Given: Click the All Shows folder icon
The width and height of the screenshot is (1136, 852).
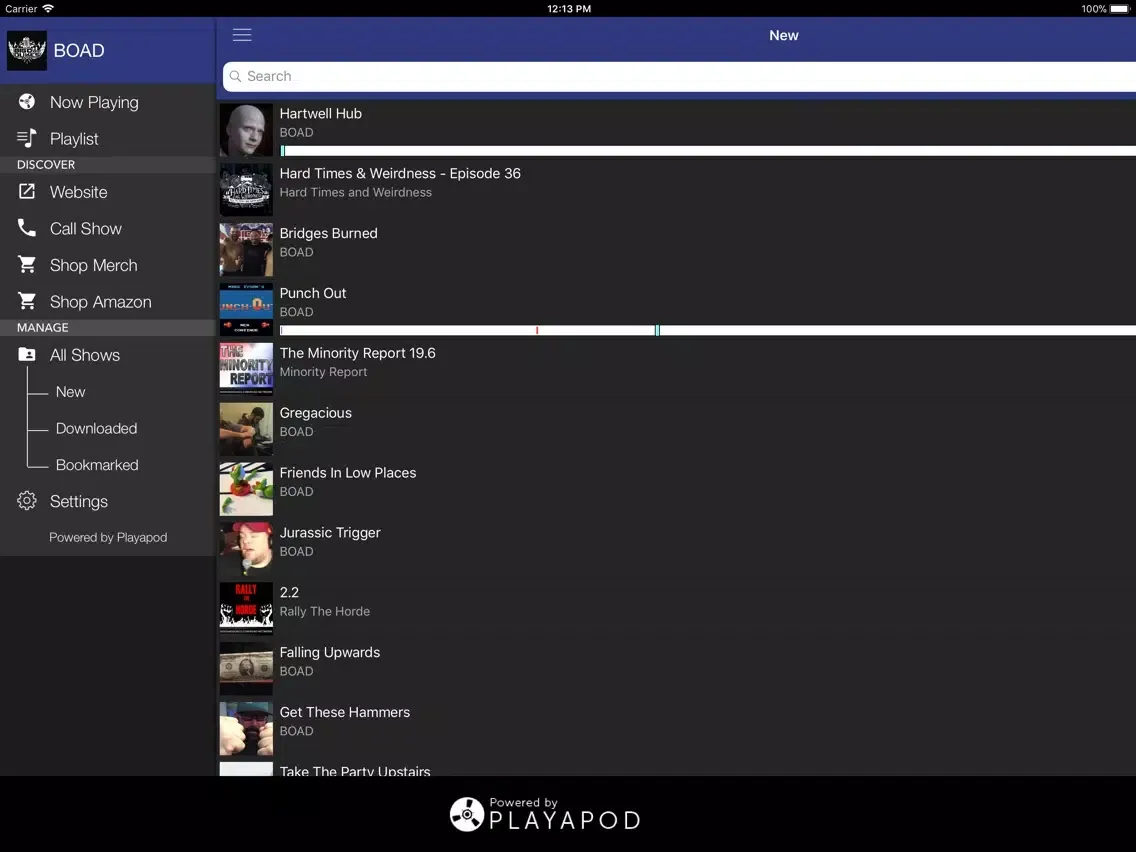Looking at the screenshot, I should (27, 354).
